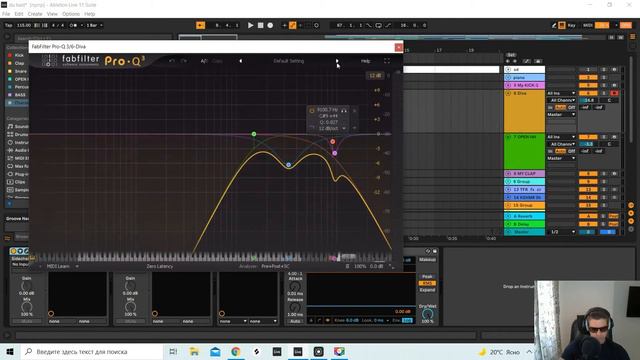Click the Undo arrow in Pro-Q 3
The width and height of the screenshot is (640, 360).
click(x=172, y=61)
